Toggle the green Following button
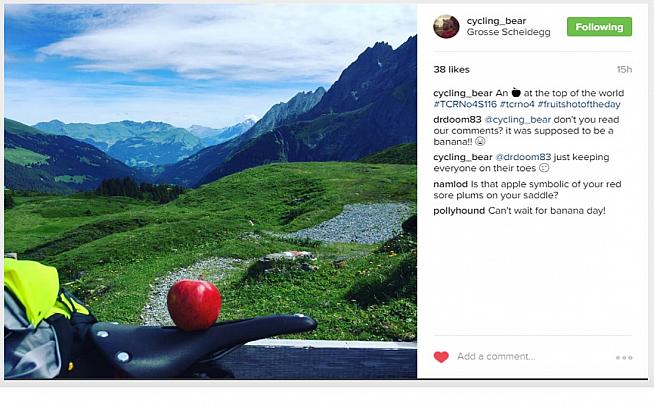The height and width of the screenshot is (407, 654). tap(599, 27)
